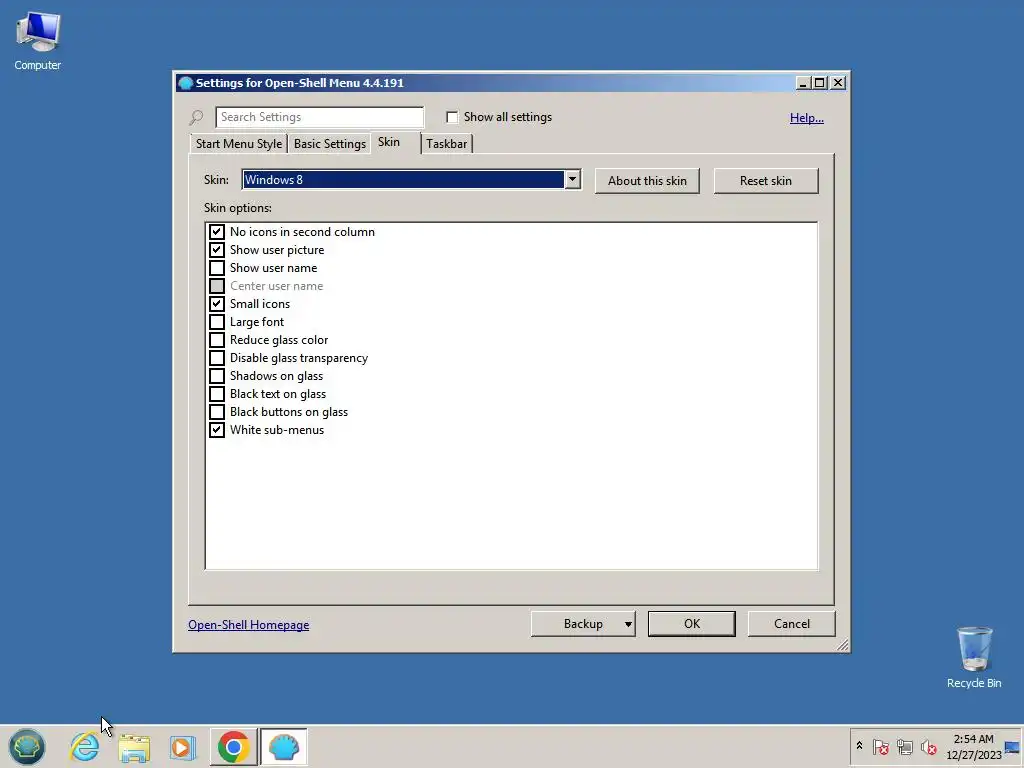Open the Open-Shell start button
This screenshot has width=1024, height=768.
point(27,746)
